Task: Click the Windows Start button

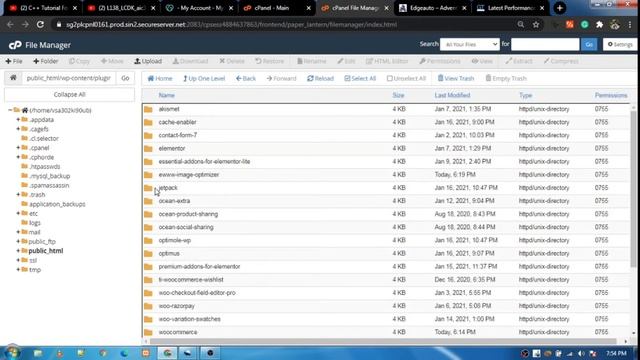Action: coord(11,353)
